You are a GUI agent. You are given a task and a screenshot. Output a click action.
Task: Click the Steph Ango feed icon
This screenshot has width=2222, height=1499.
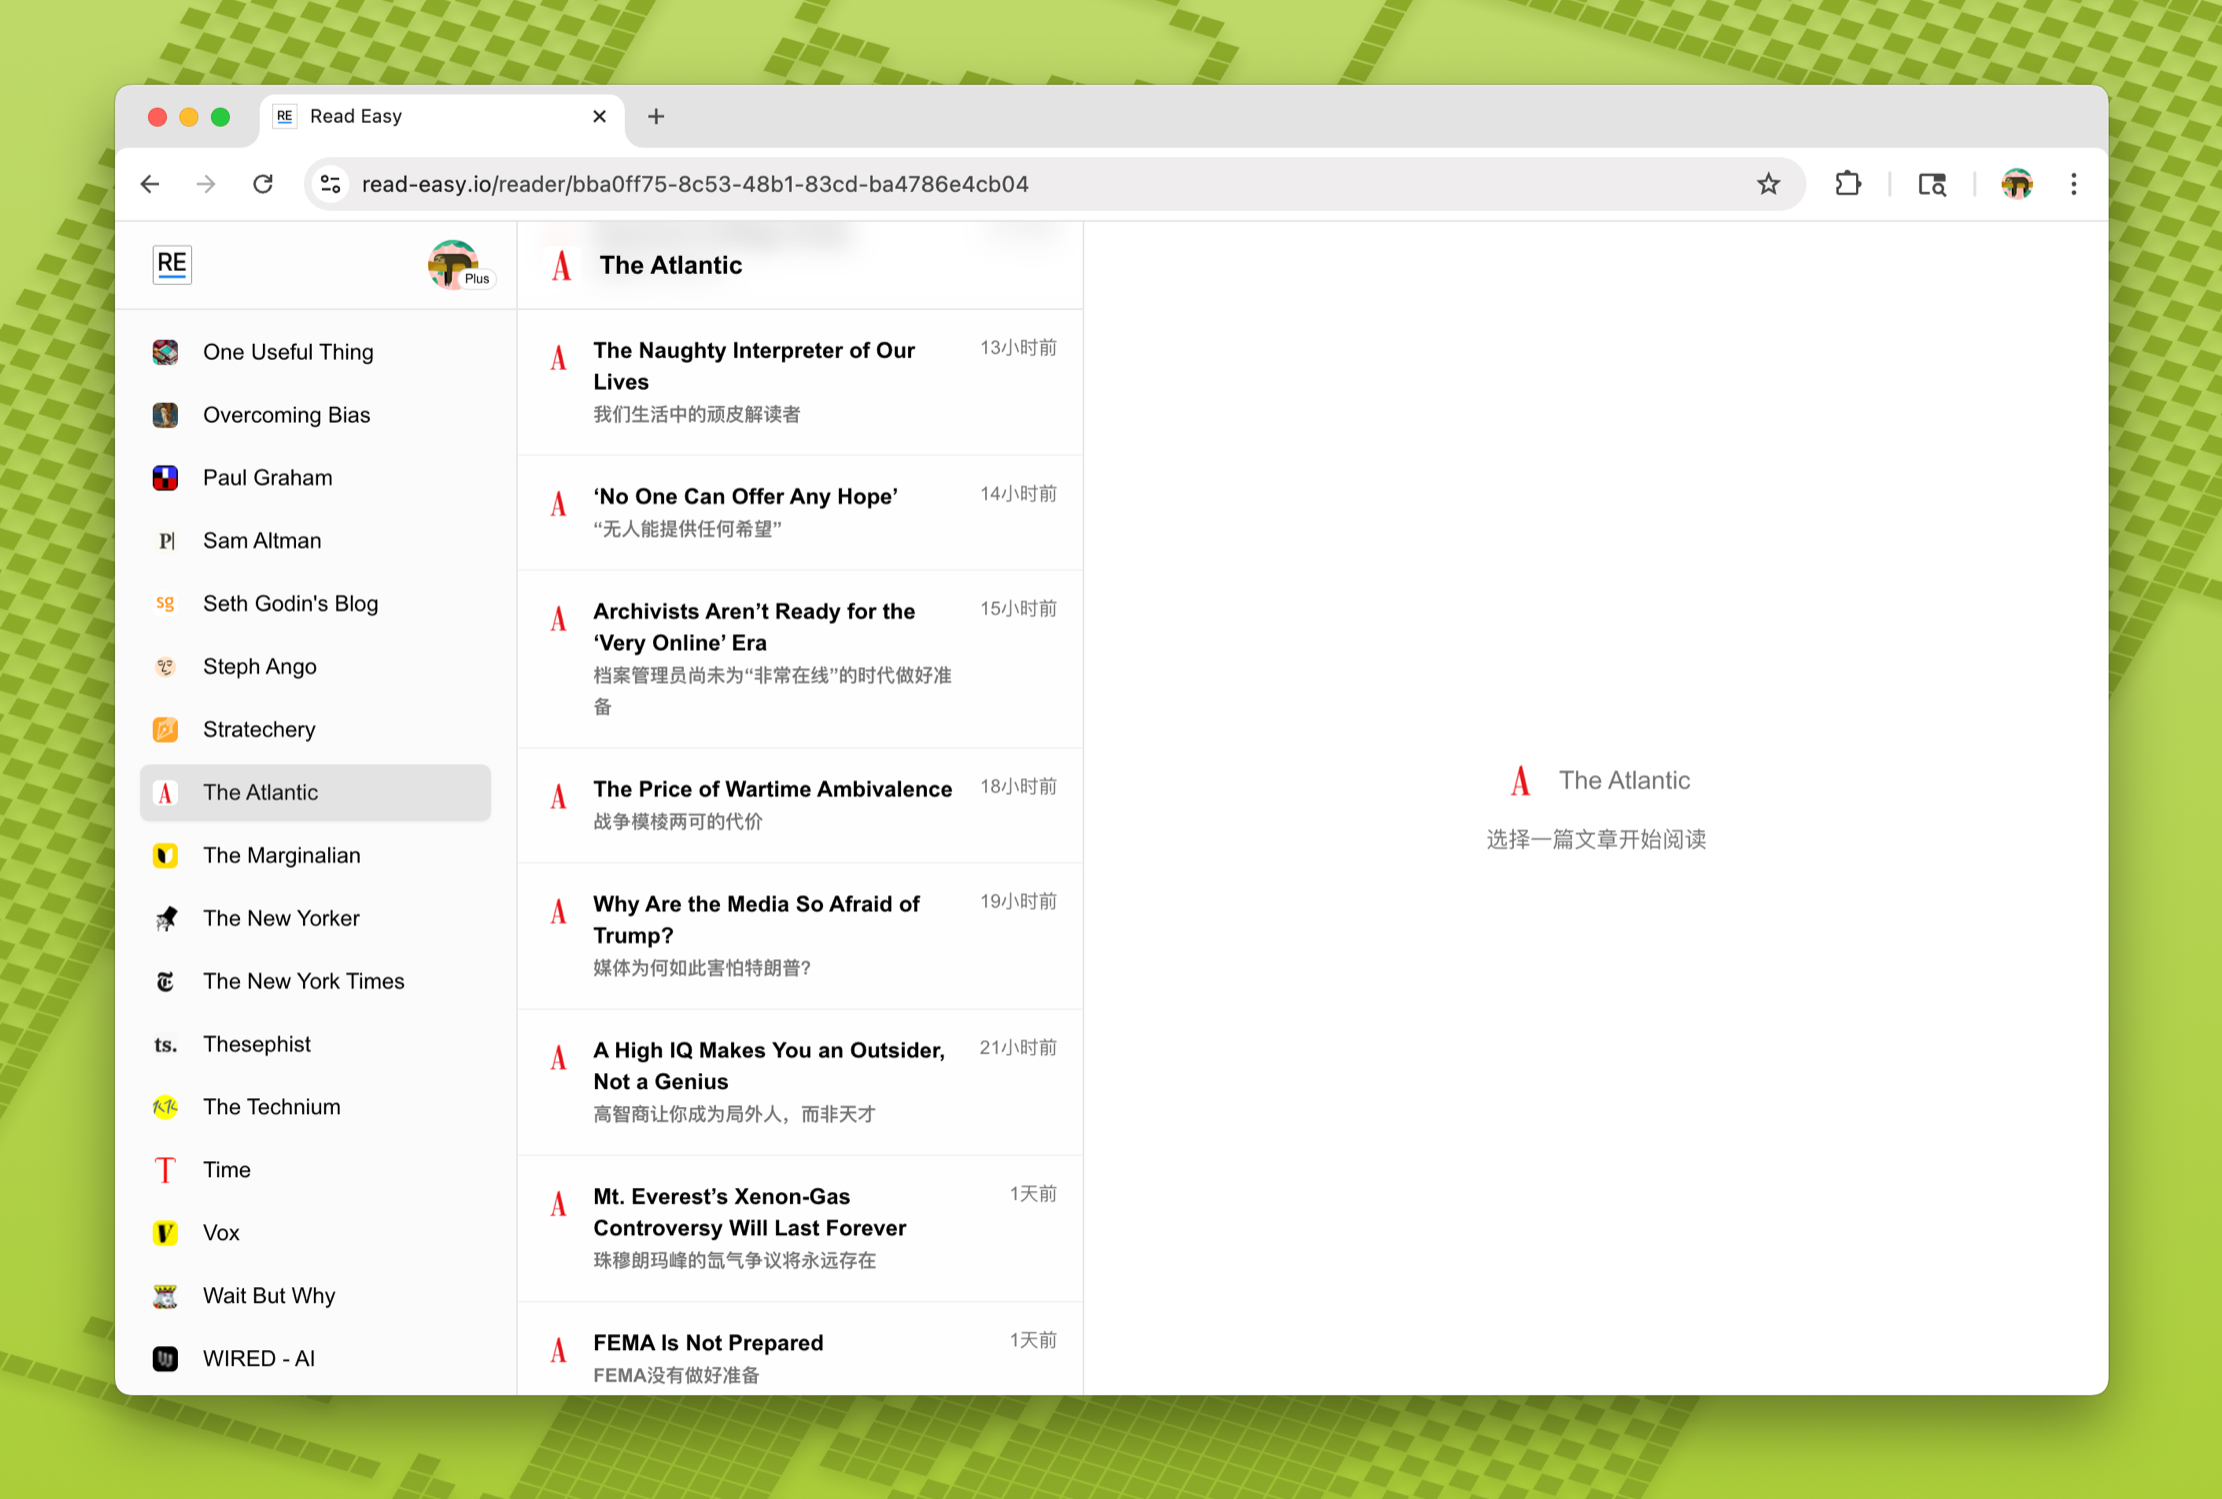click(165, 667)
